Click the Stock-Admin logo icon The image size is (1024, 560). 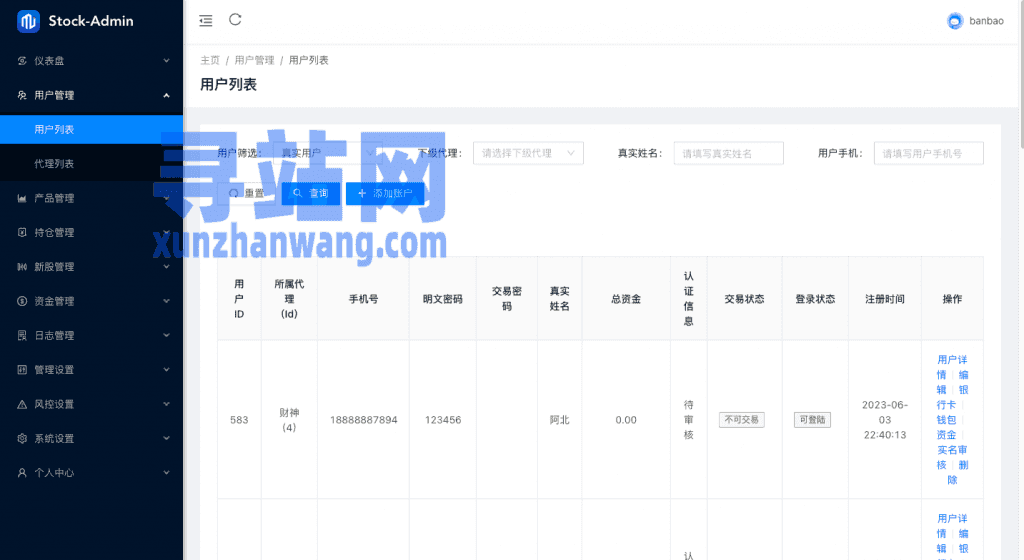click(28, 21)
